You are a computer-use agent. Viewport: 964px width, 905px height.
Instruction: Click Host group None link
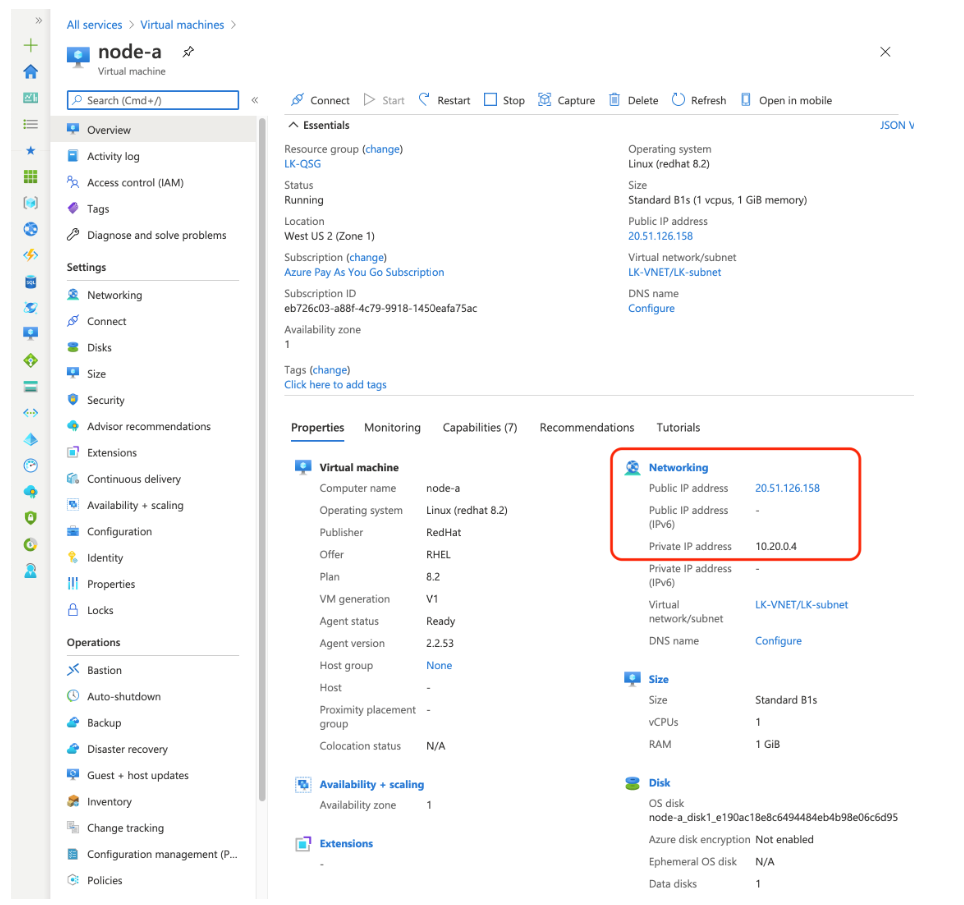click(x=439, y=665)
